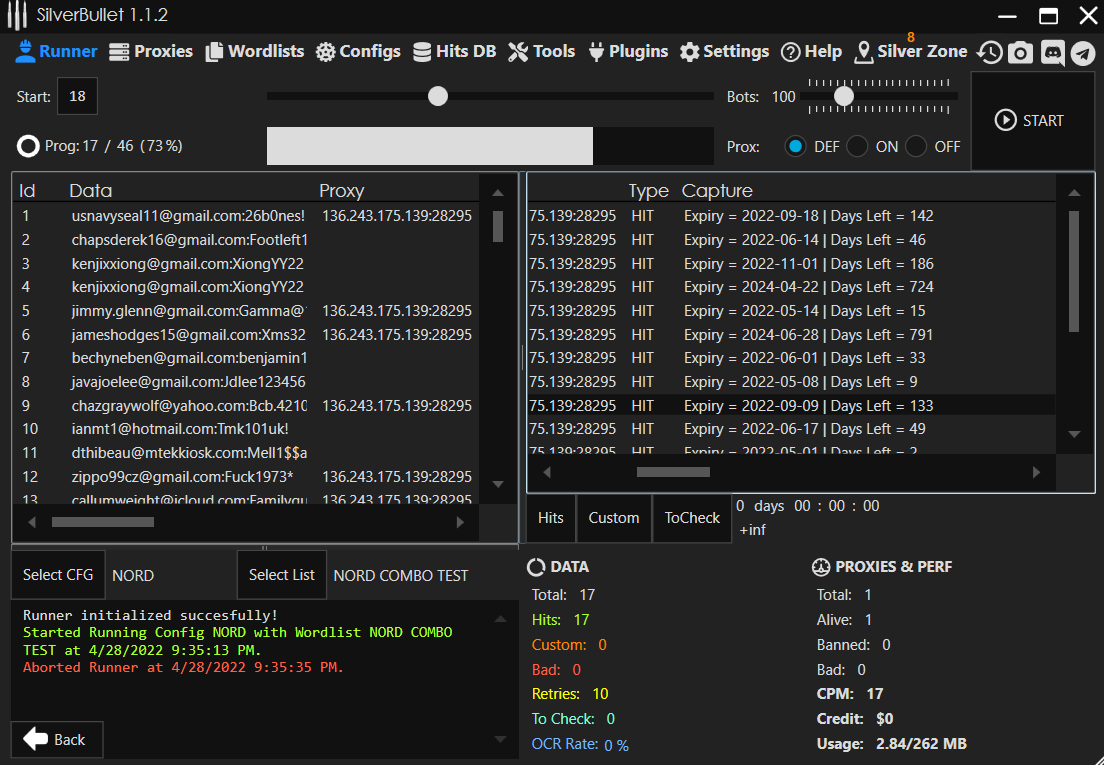Switch to the Runner section

(x=56, y=51)
